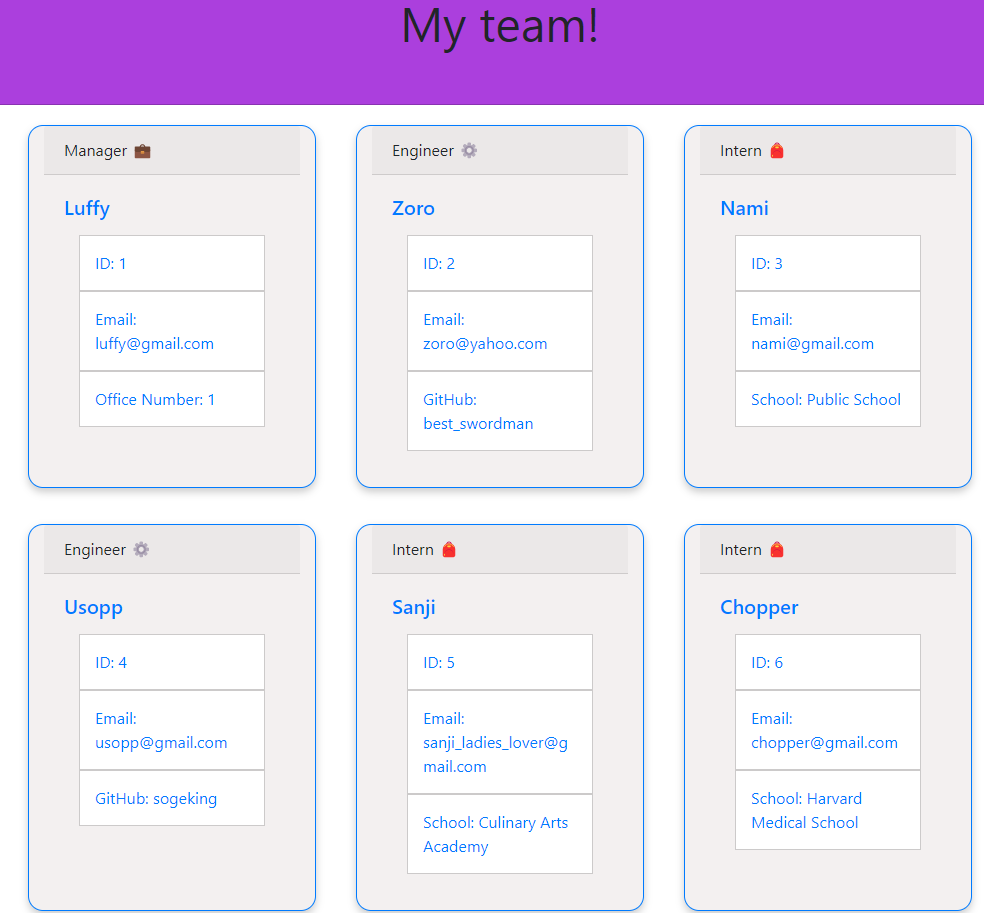Click the briefcase icon on Luffy's Manager card
Image resolution: width=984 pixels, height=913 pixels.
click(x=142, y=151)
